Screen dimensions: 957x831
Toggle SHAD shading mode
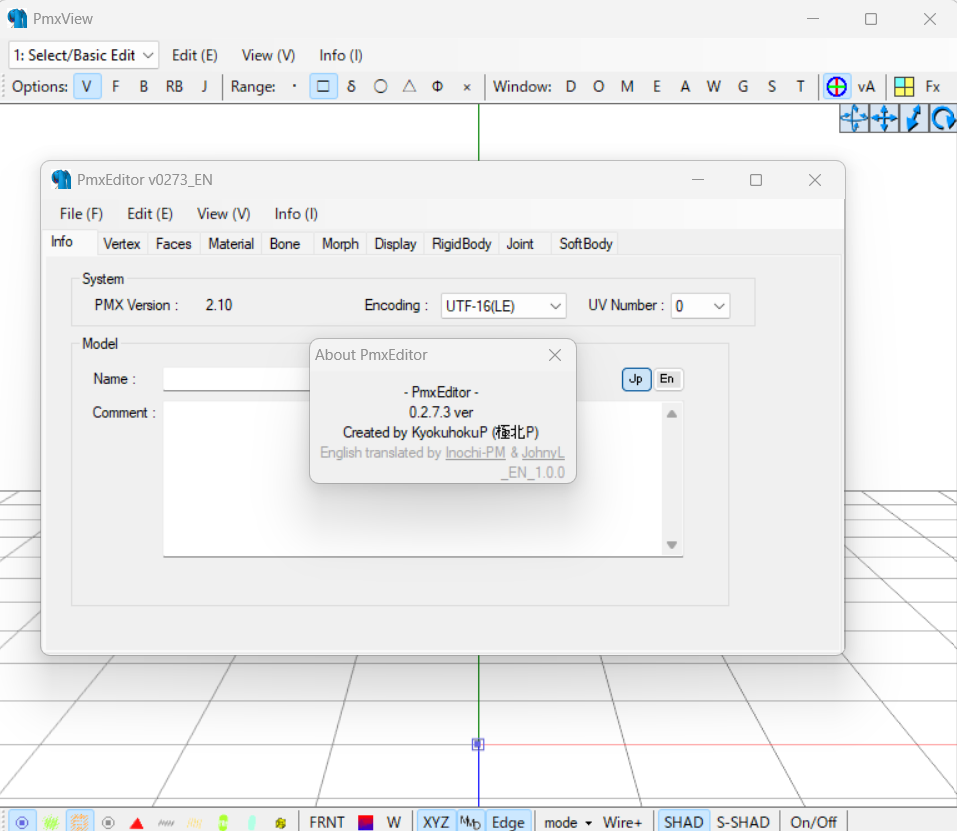(684, 822)
